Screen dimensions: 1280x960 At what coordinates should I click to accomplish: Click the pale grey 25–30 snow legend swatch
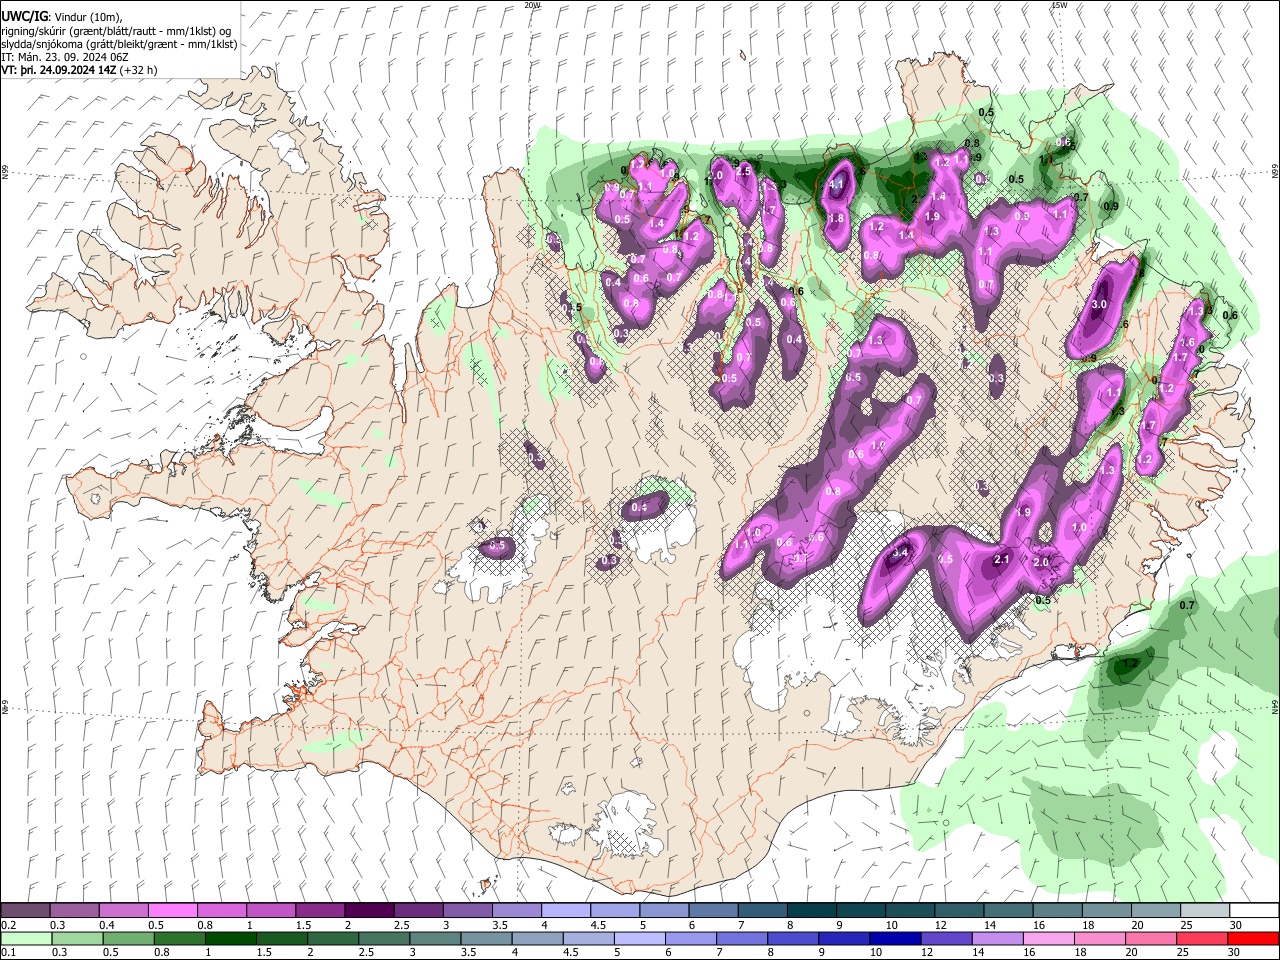(x=1204, y=910)
